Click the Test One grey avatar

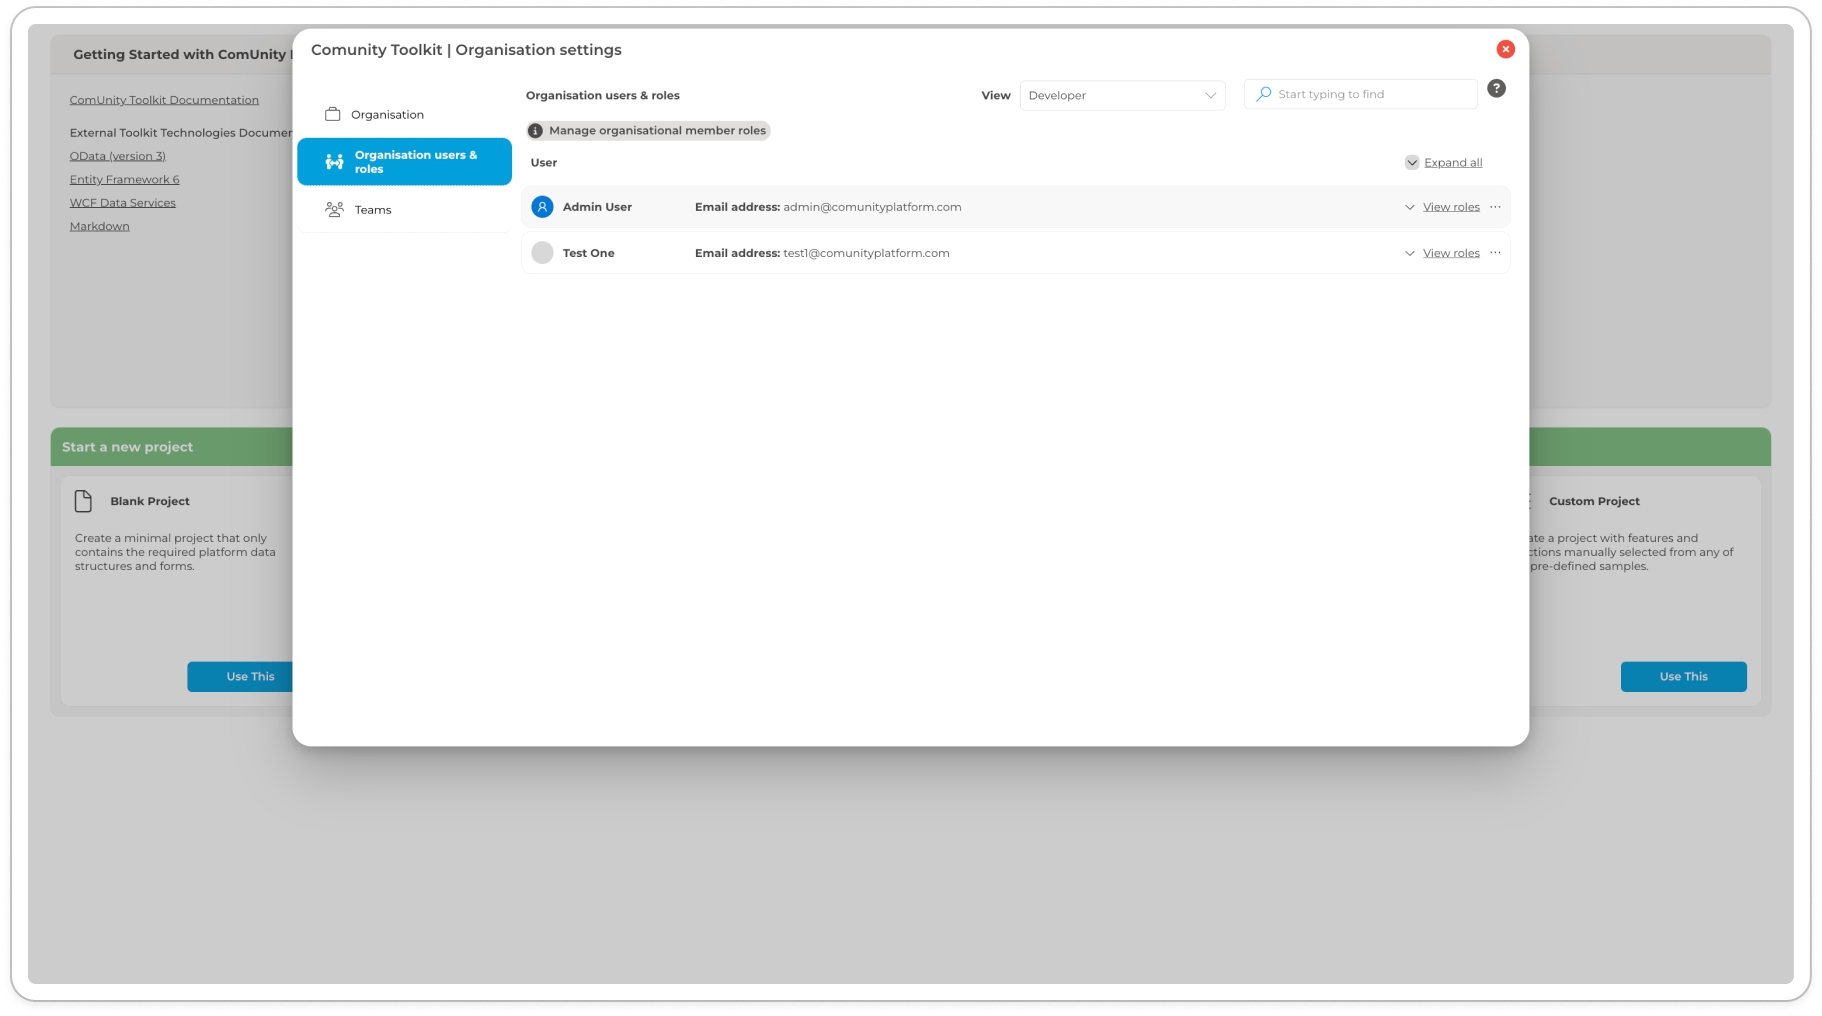542,253
